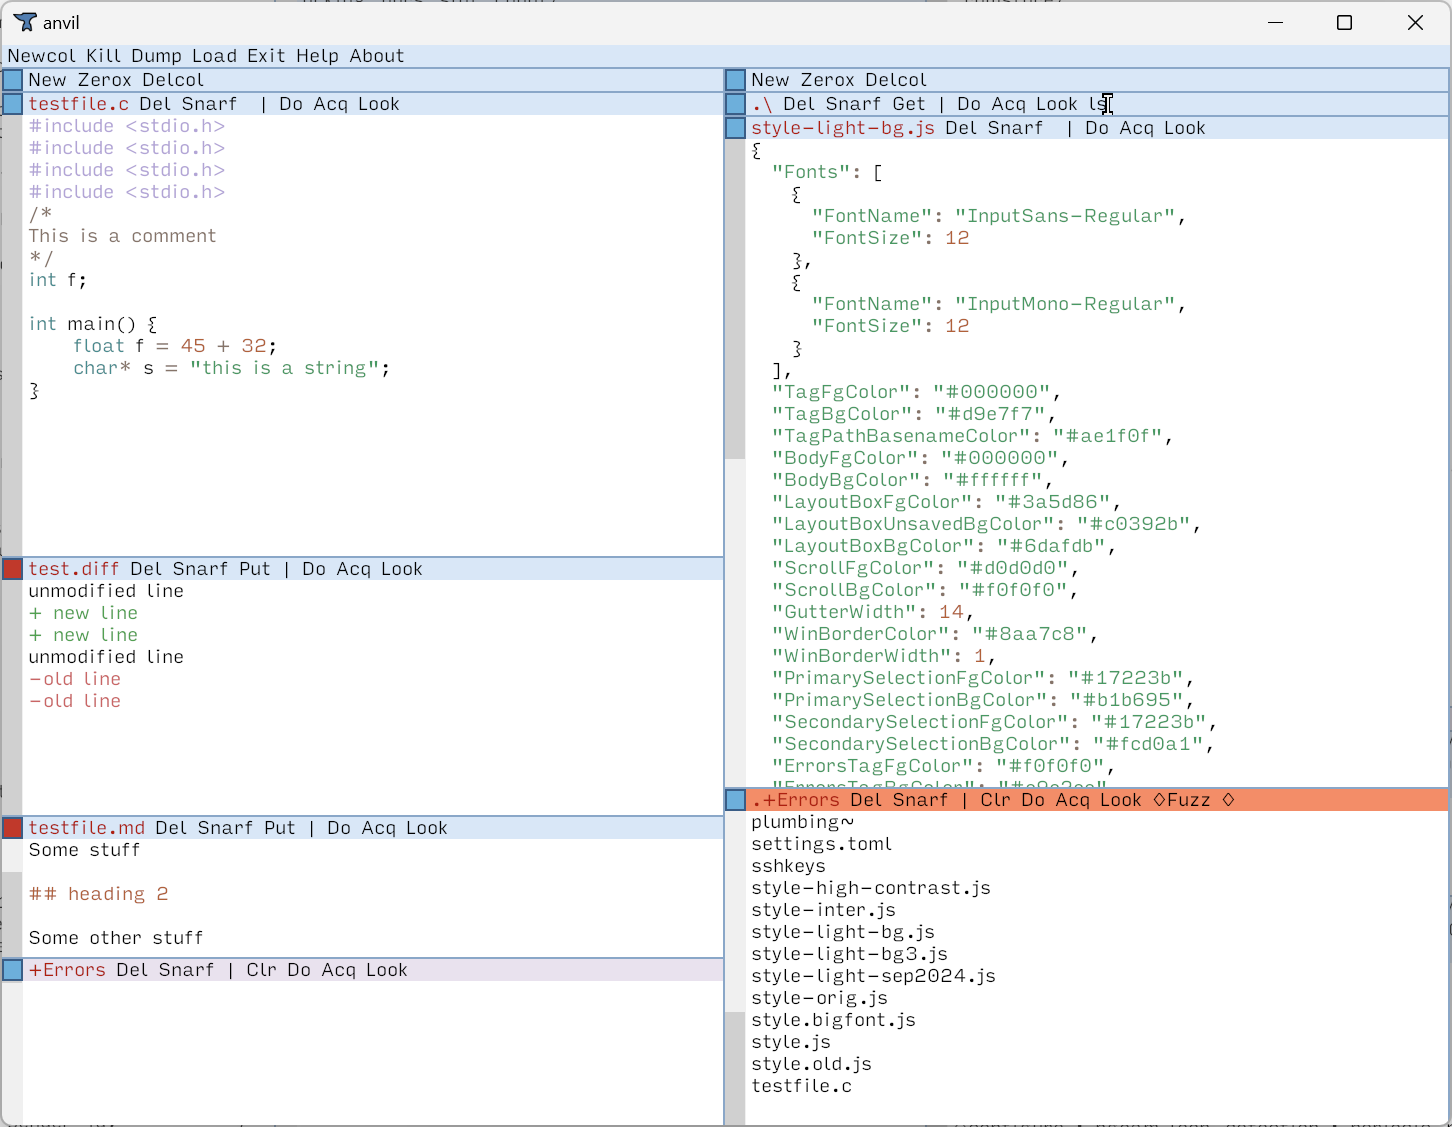This screenshot has width=1452, height=1127.
Task: Click the anvil app icon in title bar
Action: (x=25, y=22)
